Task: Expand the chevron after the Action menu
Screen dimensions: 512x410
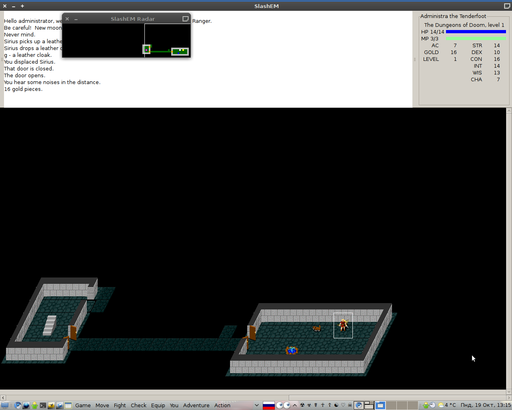Action: tap(257, 405)
